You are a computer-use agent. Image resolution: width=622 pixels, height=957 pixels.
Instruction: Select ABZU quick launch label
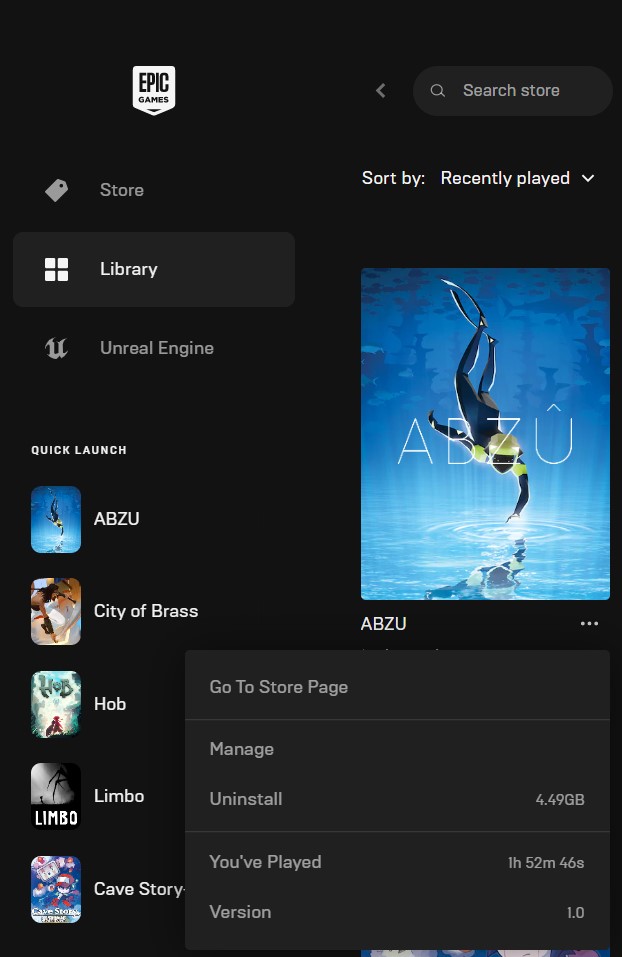coord(117,519)
